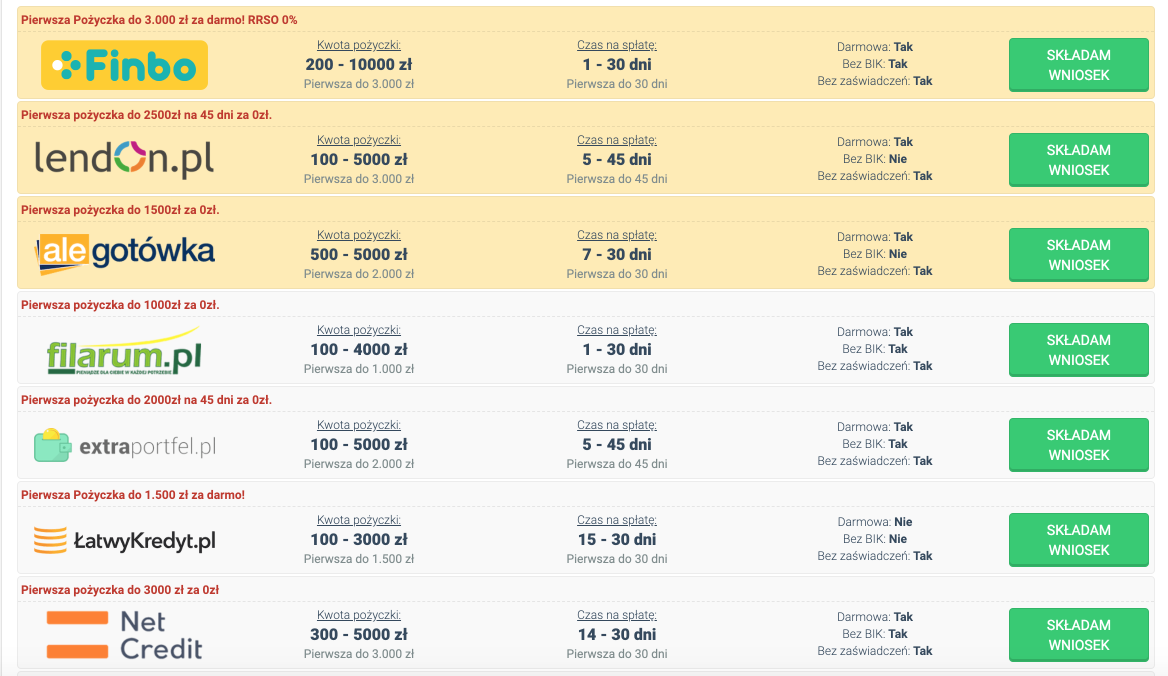Image resolution: width=1168 pixels, height=676 pixels.
Task: Open filarum promo text about 1000zł
Action: [120, 305]
